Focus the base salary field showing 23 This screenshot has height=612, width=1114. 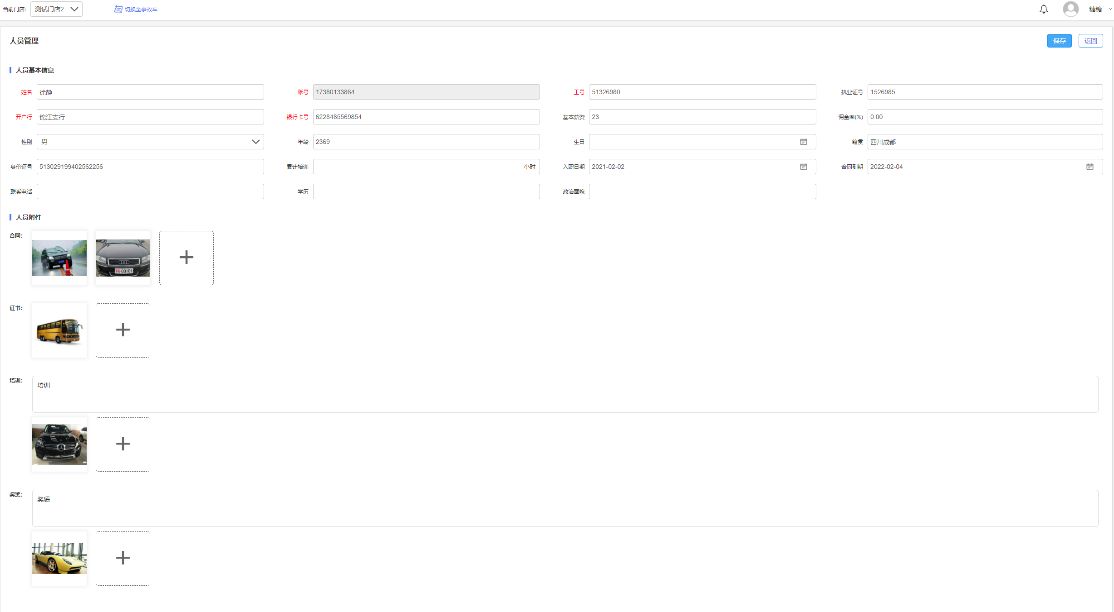703,117
